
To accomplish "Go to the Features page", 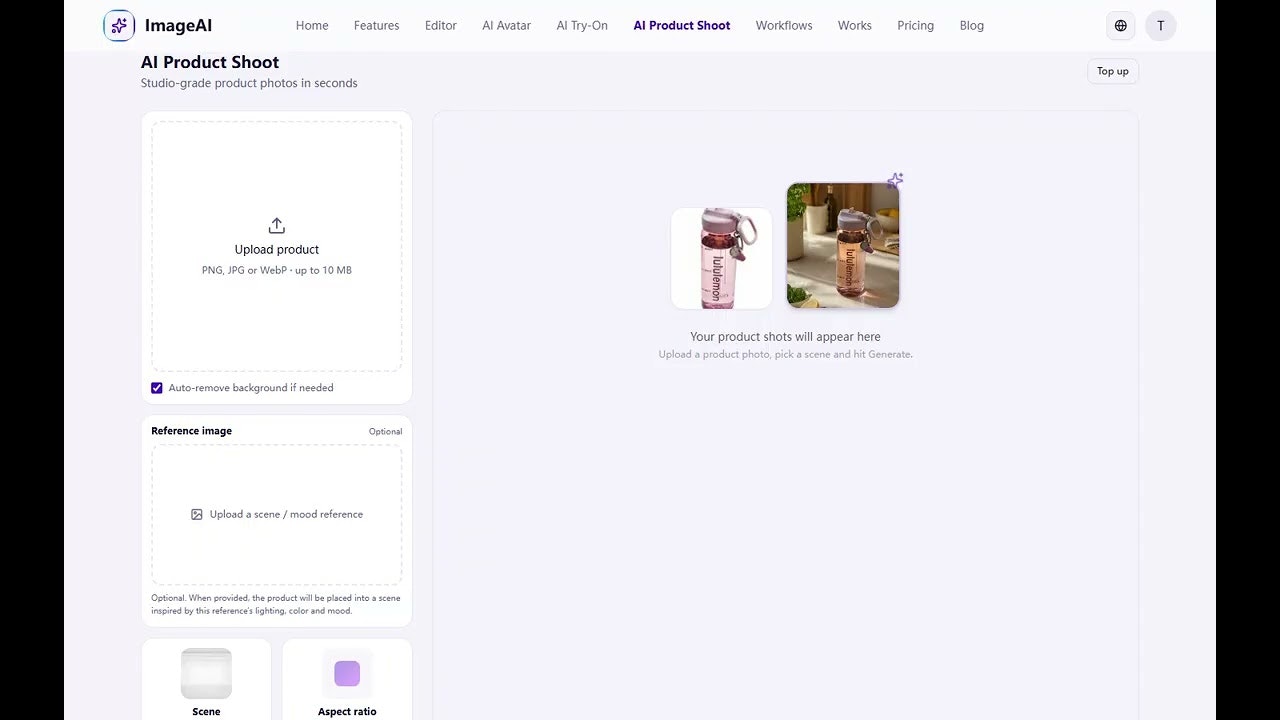I will pos(376,25).
